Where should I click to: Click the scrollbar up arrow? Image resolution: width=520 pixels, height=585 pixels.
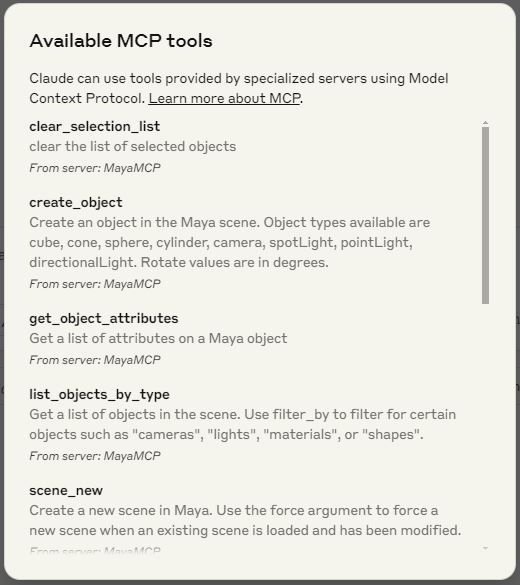[x=485, y=123]
